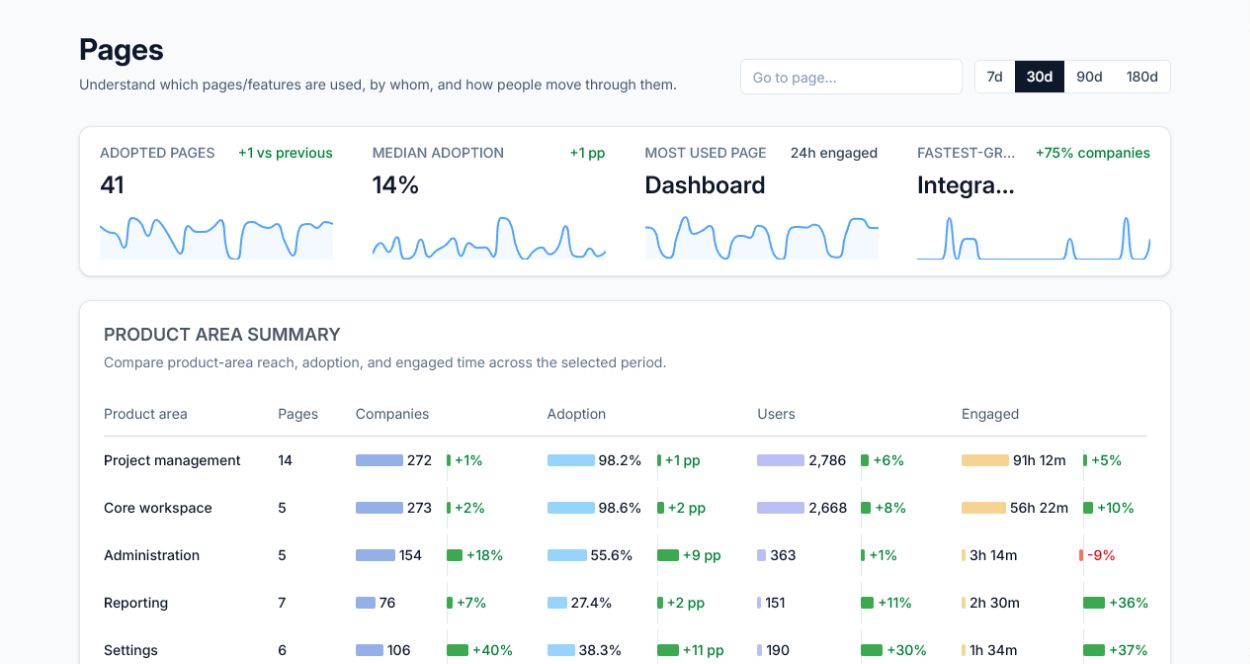
Task: Click the Pages title heading
Action: pyautogui.click(x=121, y=50)
